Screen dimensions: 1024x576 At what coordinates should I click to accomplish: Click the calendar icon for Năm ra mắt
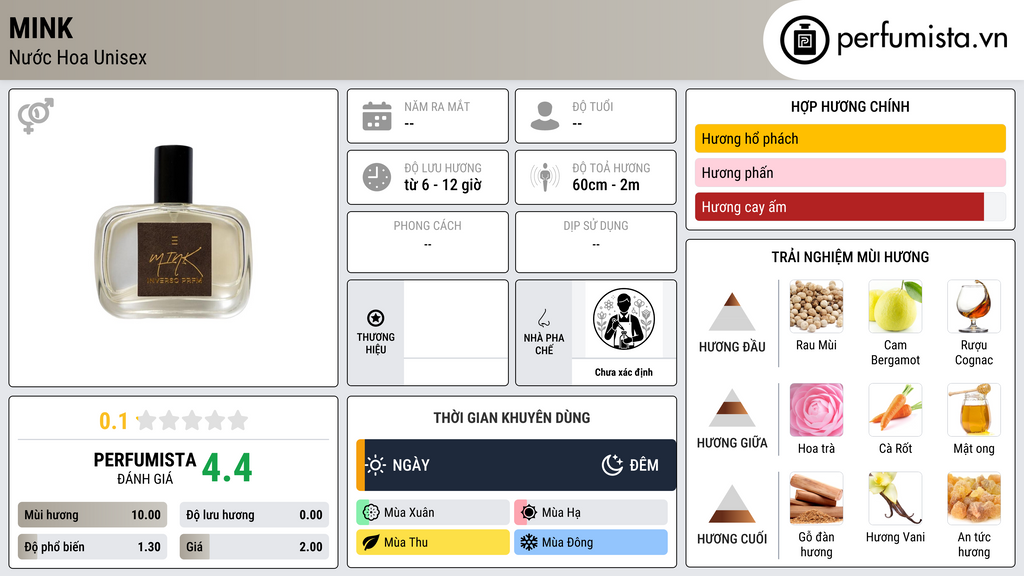pos(377,116)
